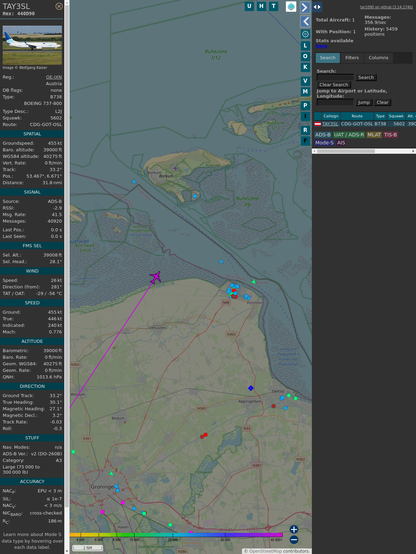Screen dimensions: 416x554
Task: Click the settings gear map button
Action: tap(305, 34)
